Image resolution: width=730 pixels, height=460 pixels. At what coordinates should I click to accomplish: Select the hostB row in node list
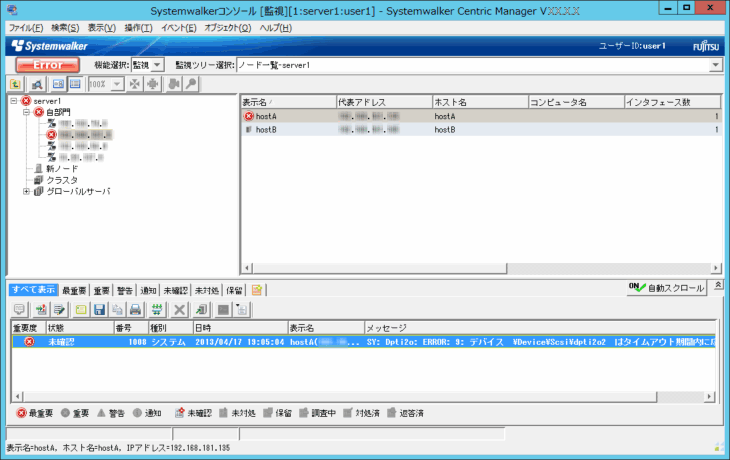click(481, 129)
